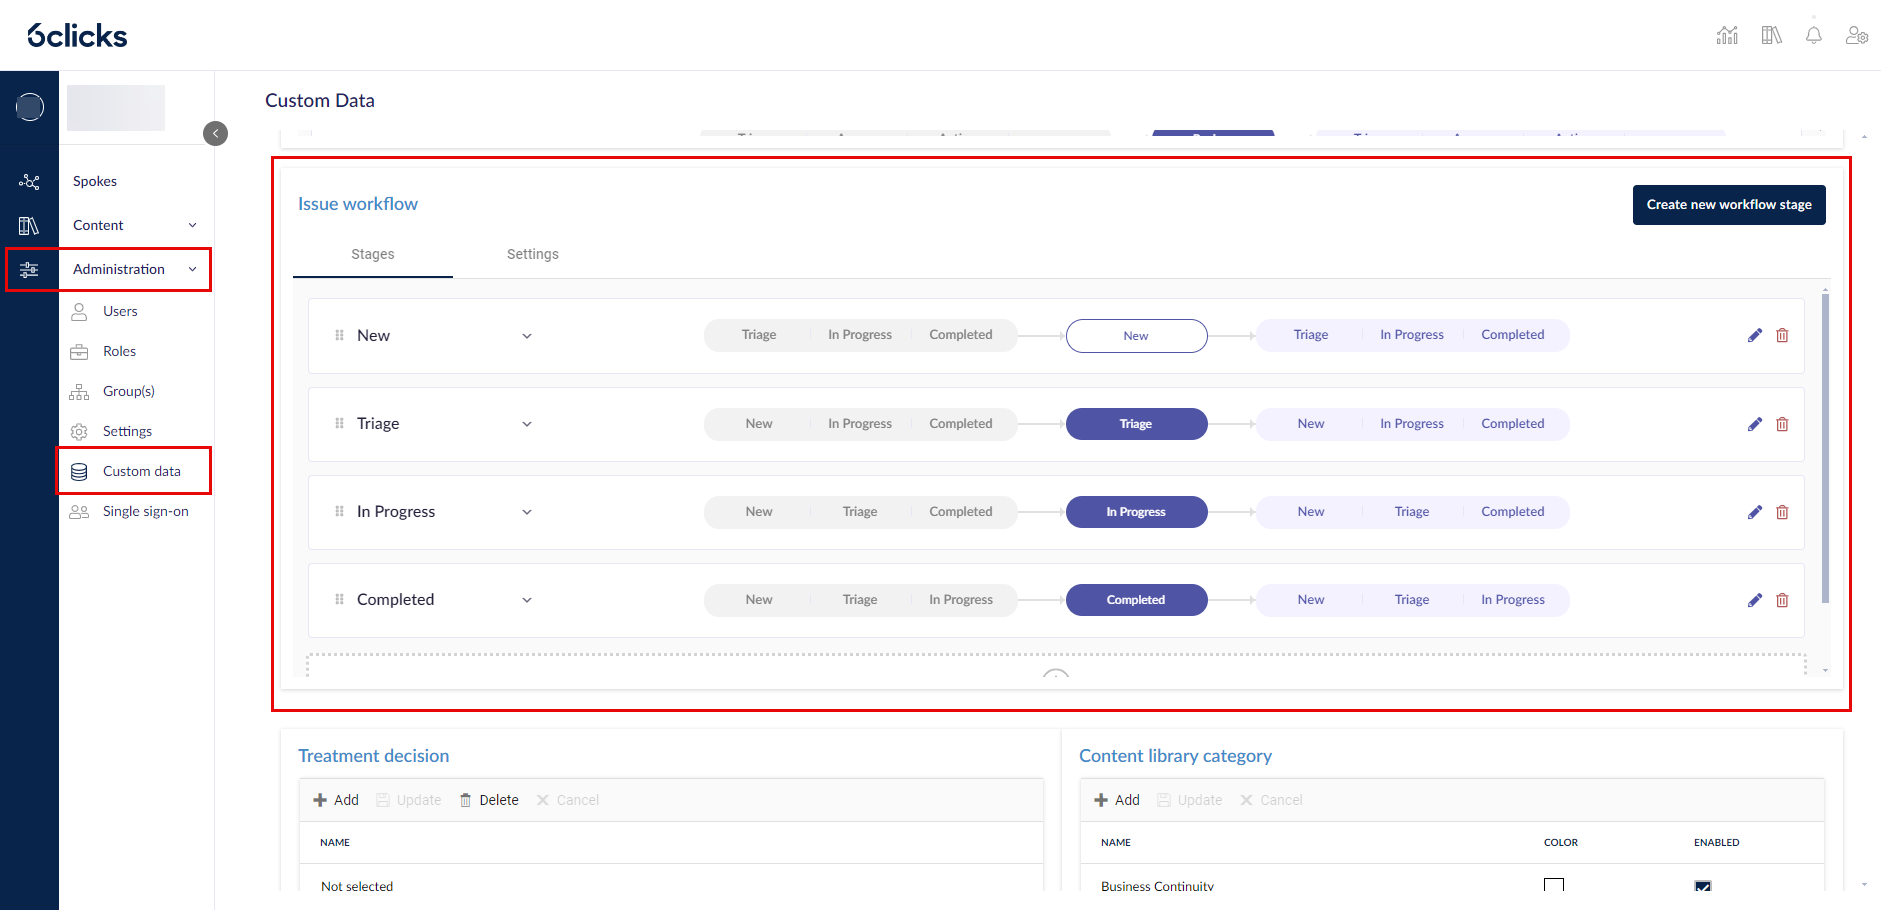Click the edit pencil for Triage stage
This screenshot has width=1881, height=910.
[x=1754, y=424]
